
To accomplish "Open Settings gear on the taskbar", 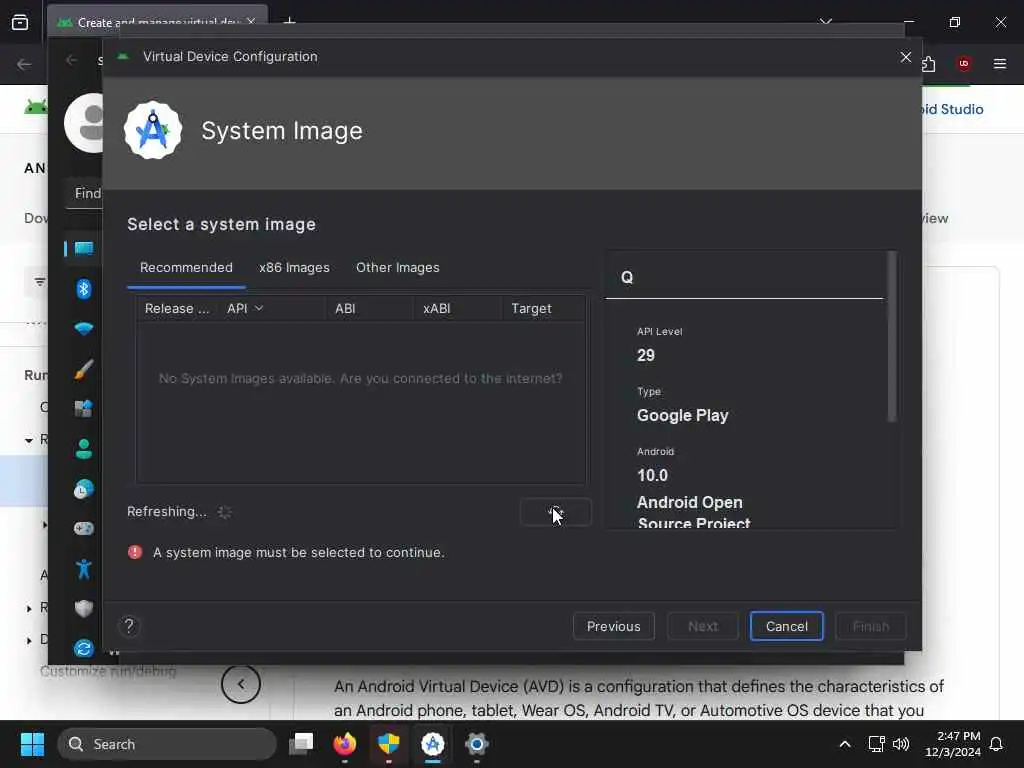I will click(476, 744).
